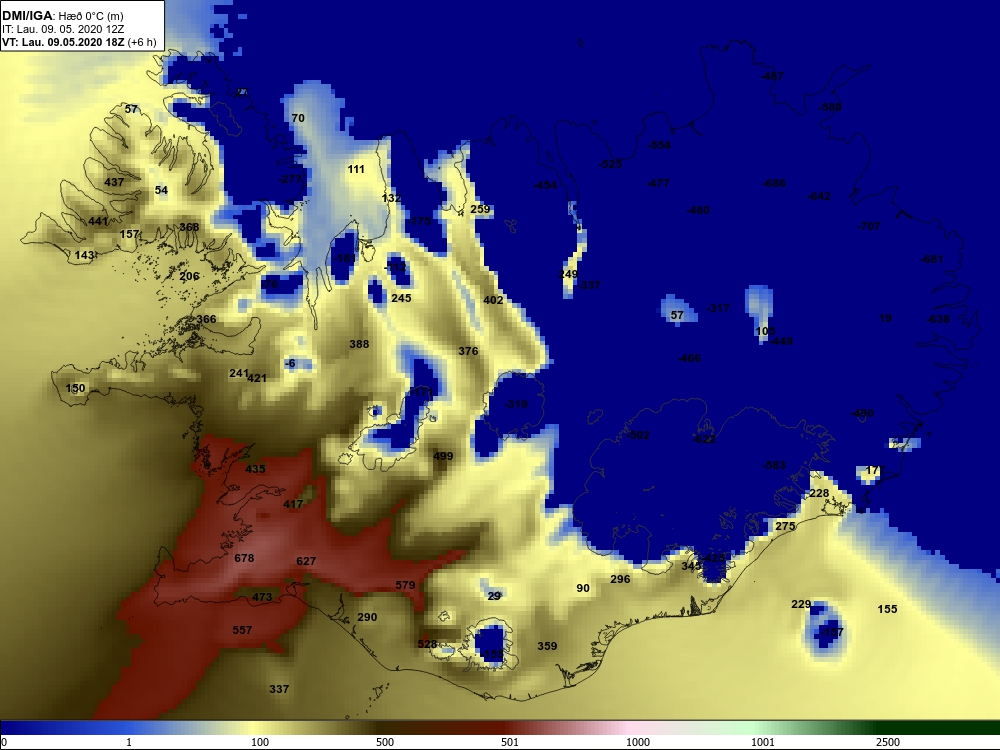Click the map value '-525'
The width and height of the screenshot is (1000, 750).
click(x=610, y=164)
